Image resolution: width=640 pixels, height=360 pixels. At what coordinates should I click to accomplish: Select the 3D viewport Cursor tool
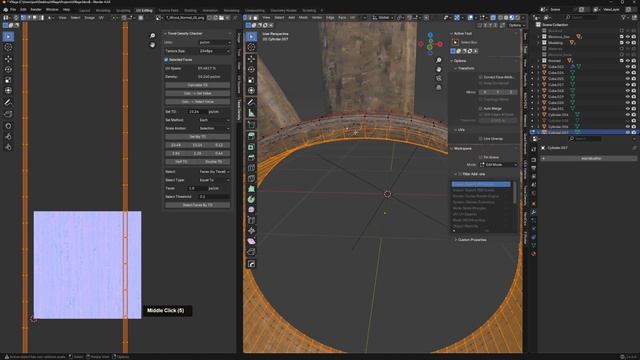[251, 47]
